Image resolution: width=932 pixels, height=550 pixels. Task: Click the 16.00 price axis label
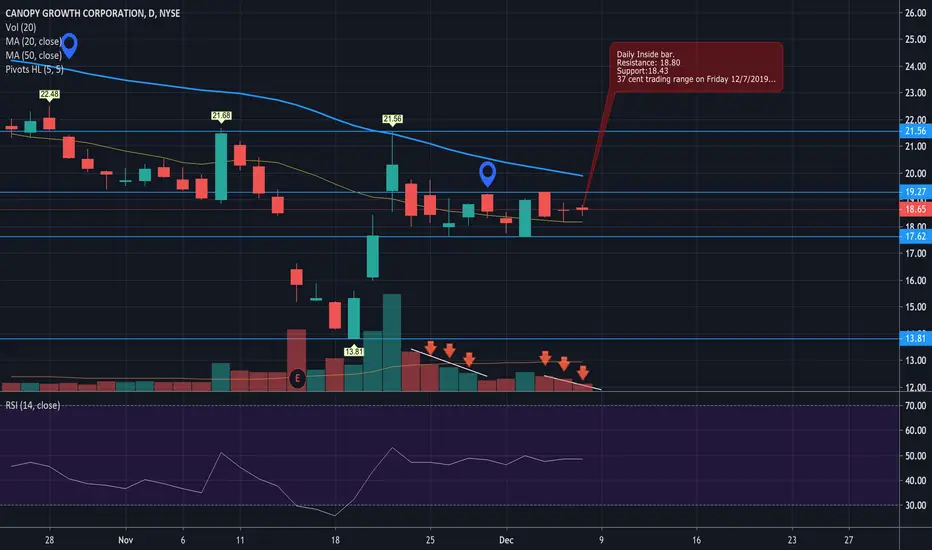915,280
